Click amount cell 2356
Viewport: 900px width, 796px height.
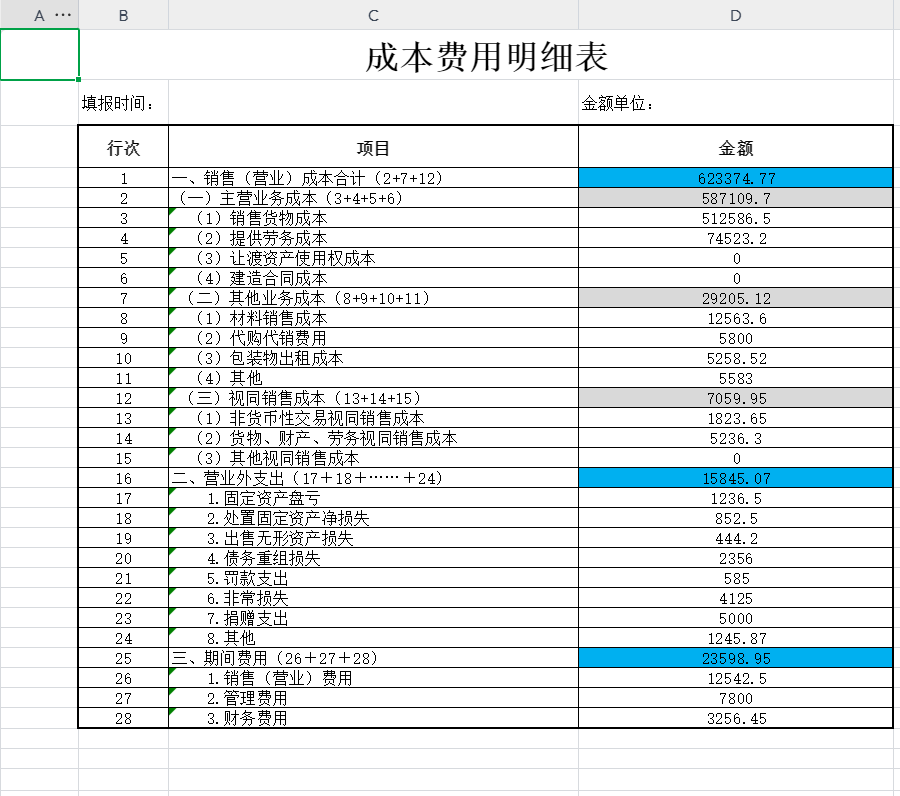736,558
